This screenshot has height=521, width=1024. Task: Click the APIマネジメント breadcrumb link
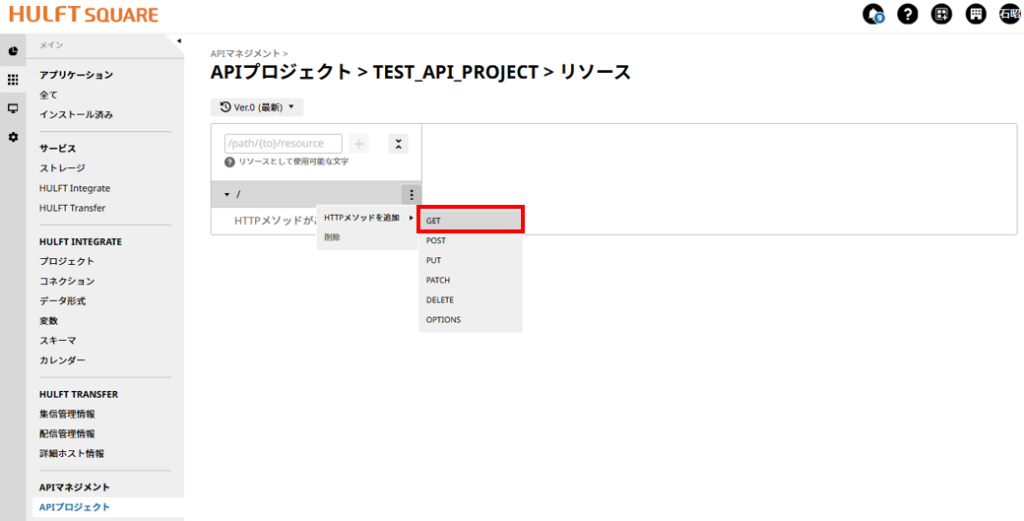[x=246, y=54]
